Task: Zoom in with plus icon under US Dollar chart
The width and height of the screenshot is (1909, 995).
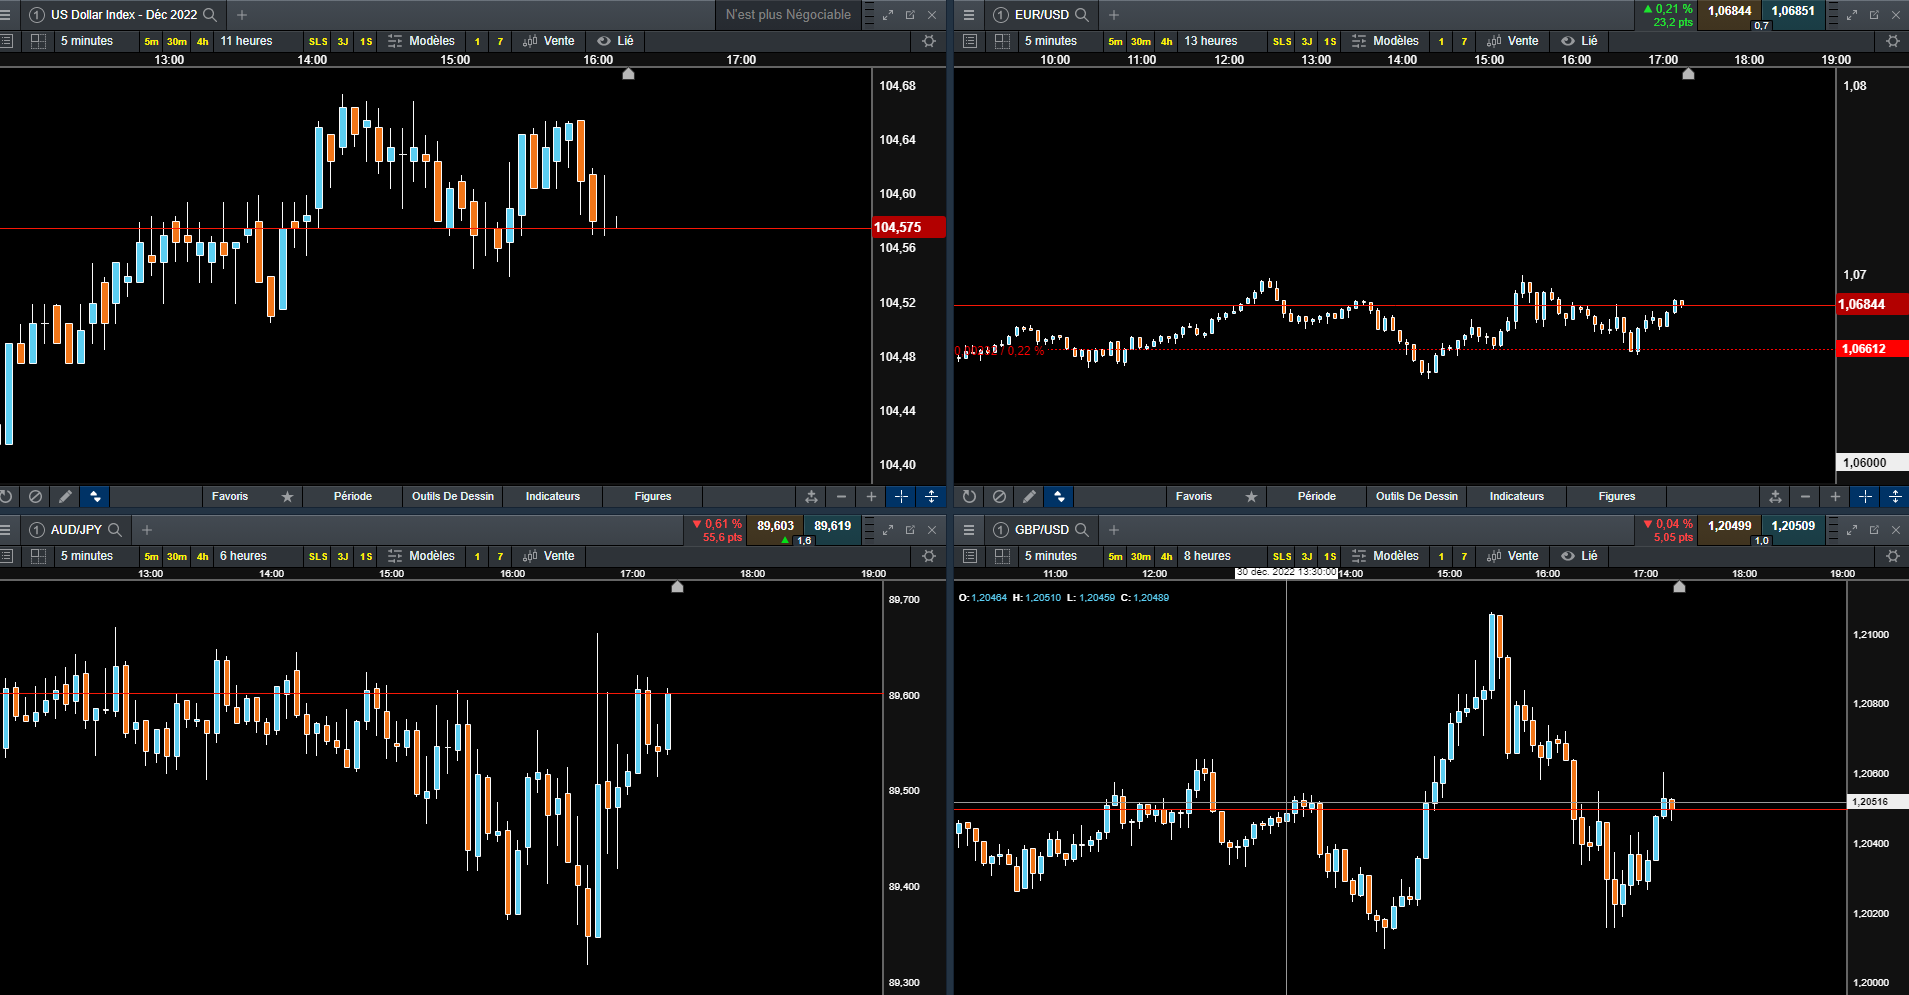Action: (871, 496)
